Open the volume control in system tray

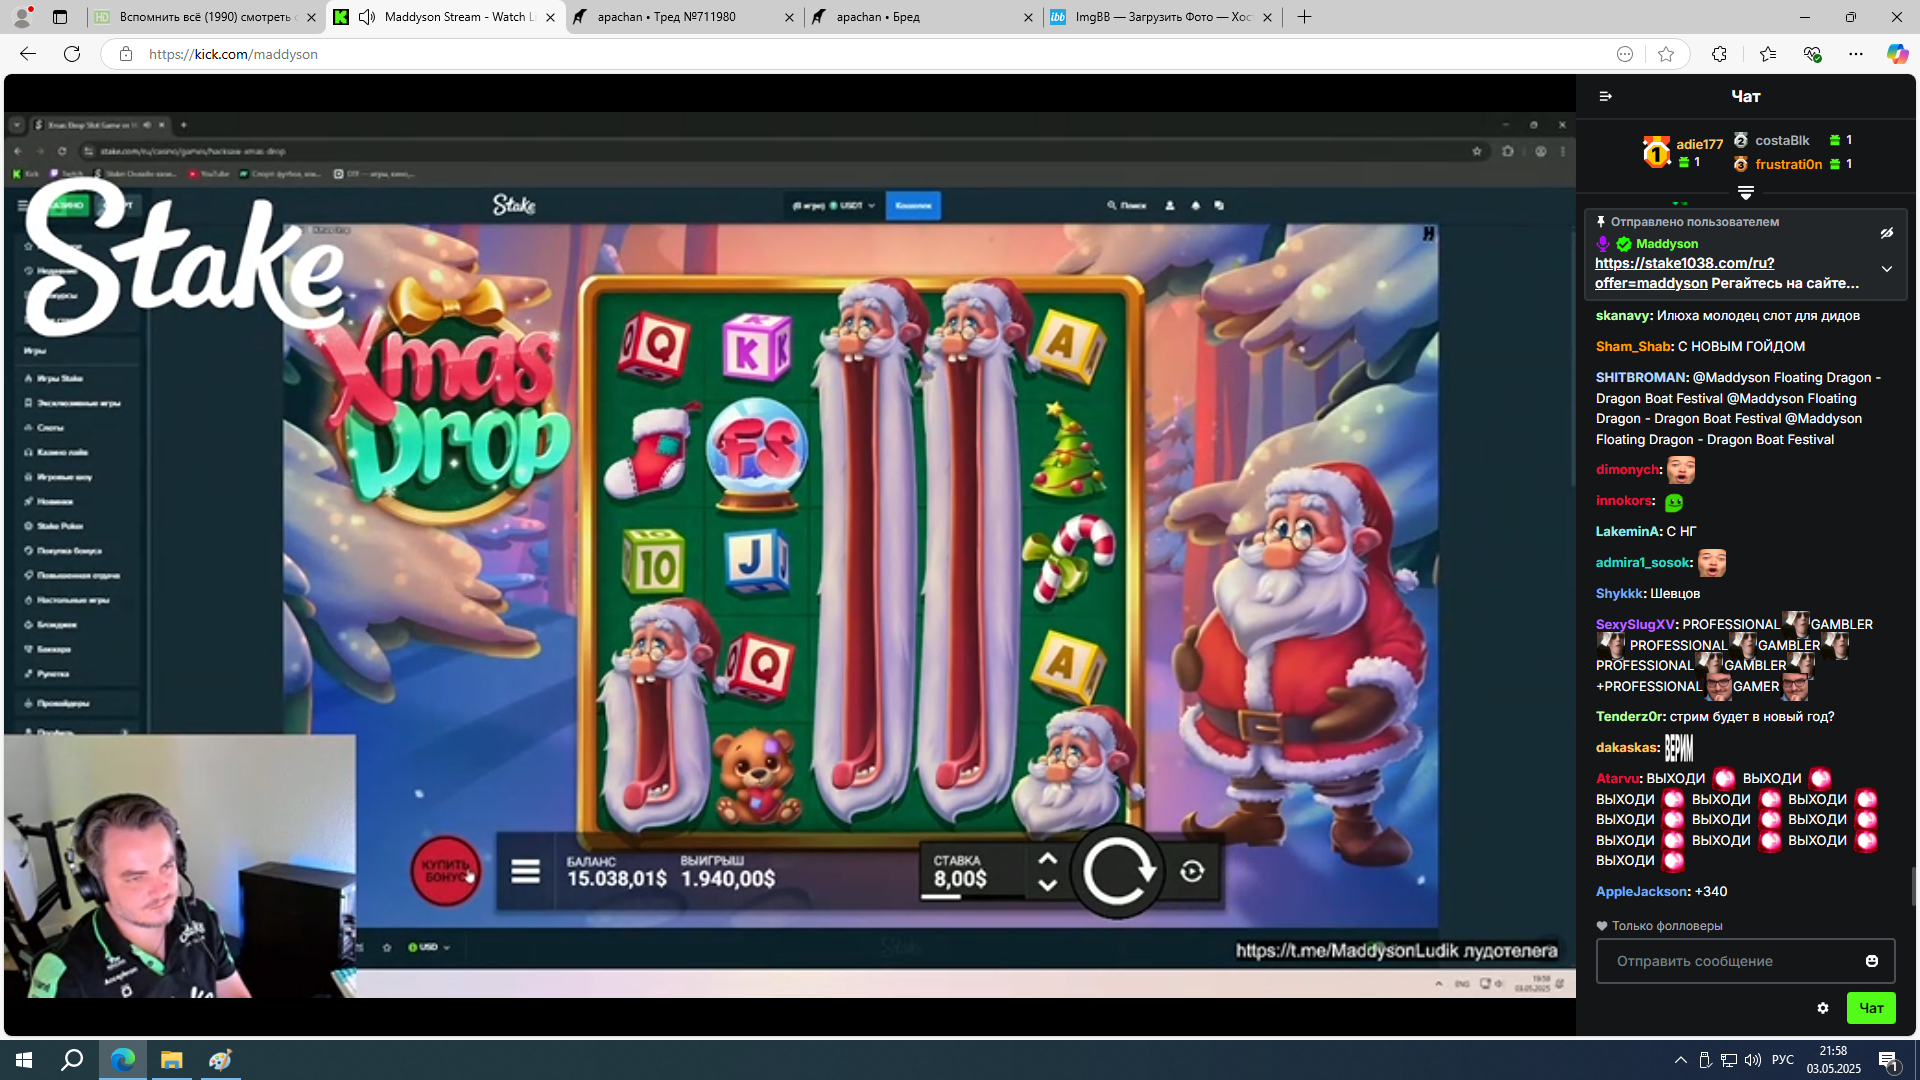pos(1753,1060)
